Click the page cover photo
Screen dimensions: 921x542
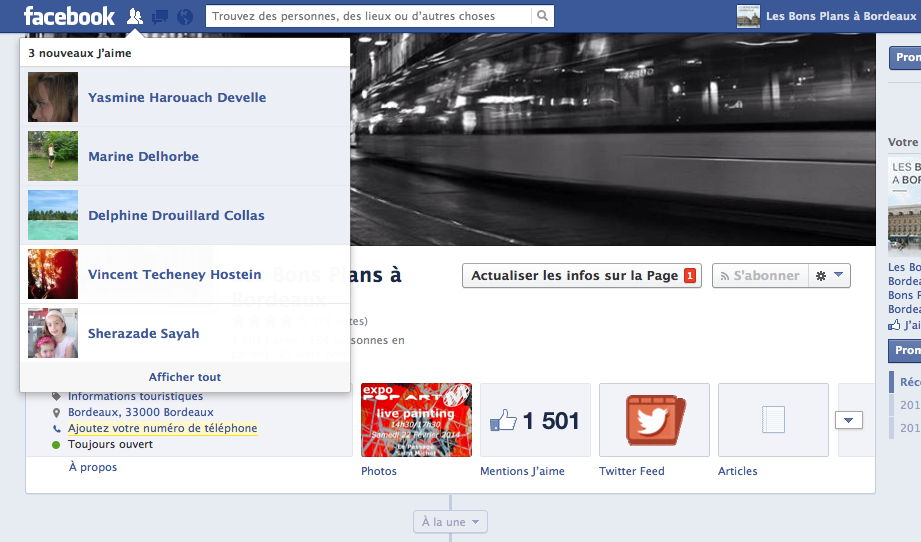click(x=613, y=139)
